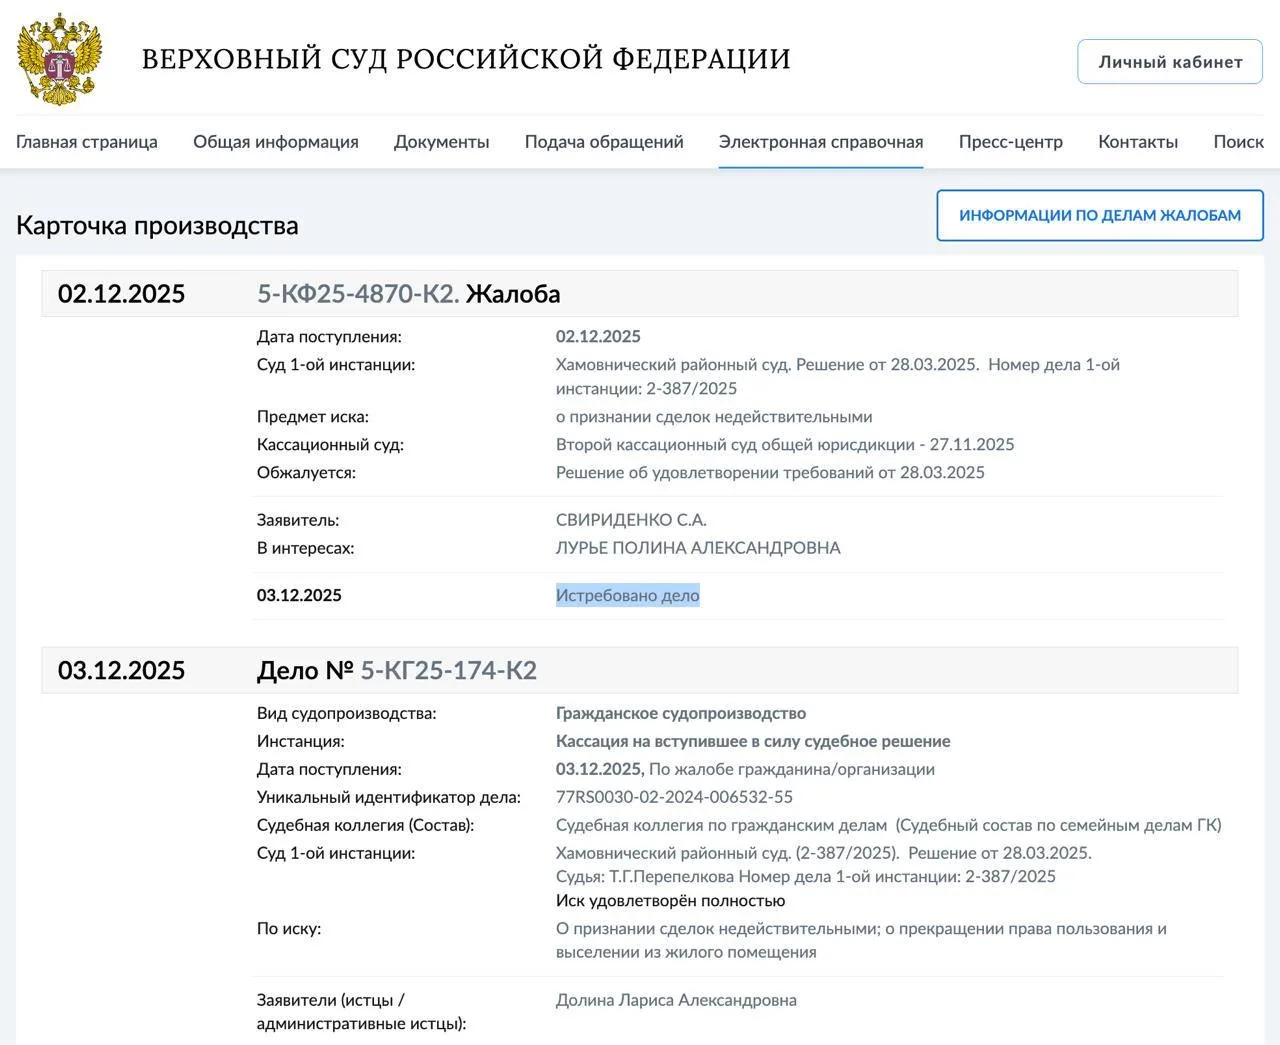
Task: Open the Личный кабинет button
Action: tap(1169, 62)
